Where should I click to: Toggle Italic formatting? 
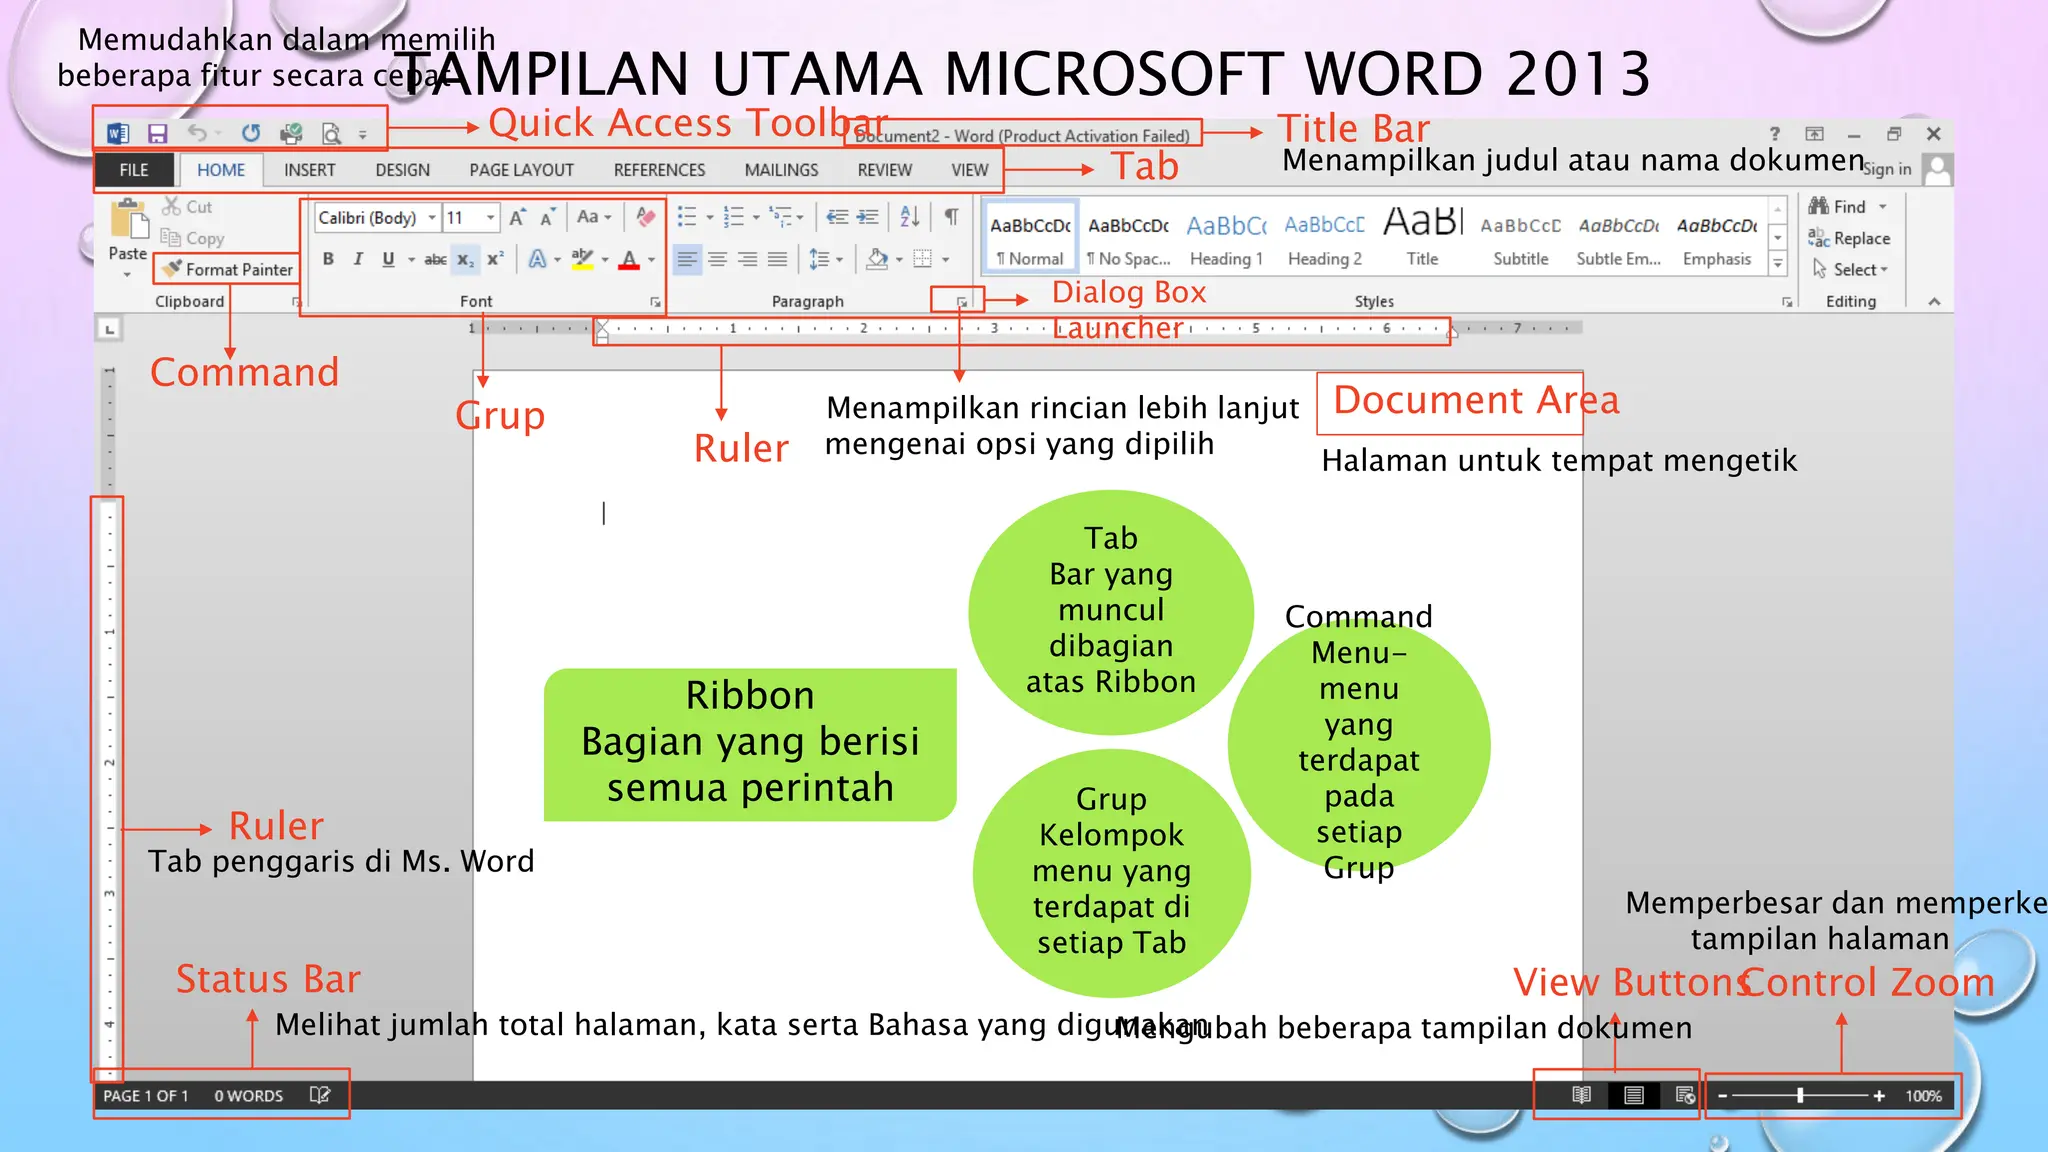tap(358, 259)
